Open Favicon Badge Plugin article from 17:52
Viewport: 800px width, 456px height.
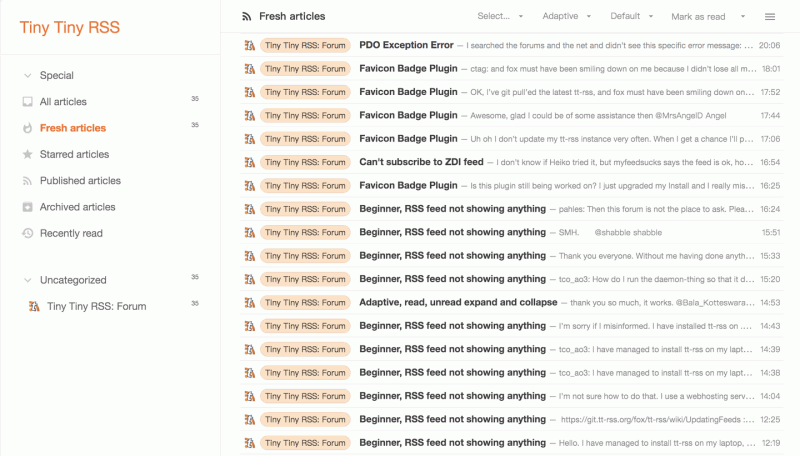[408, 92]
